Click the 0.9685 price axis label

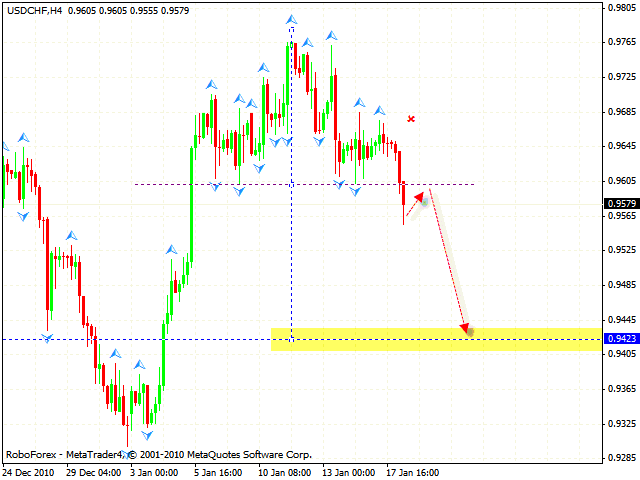pyautogui.click(x=622, y=111)
